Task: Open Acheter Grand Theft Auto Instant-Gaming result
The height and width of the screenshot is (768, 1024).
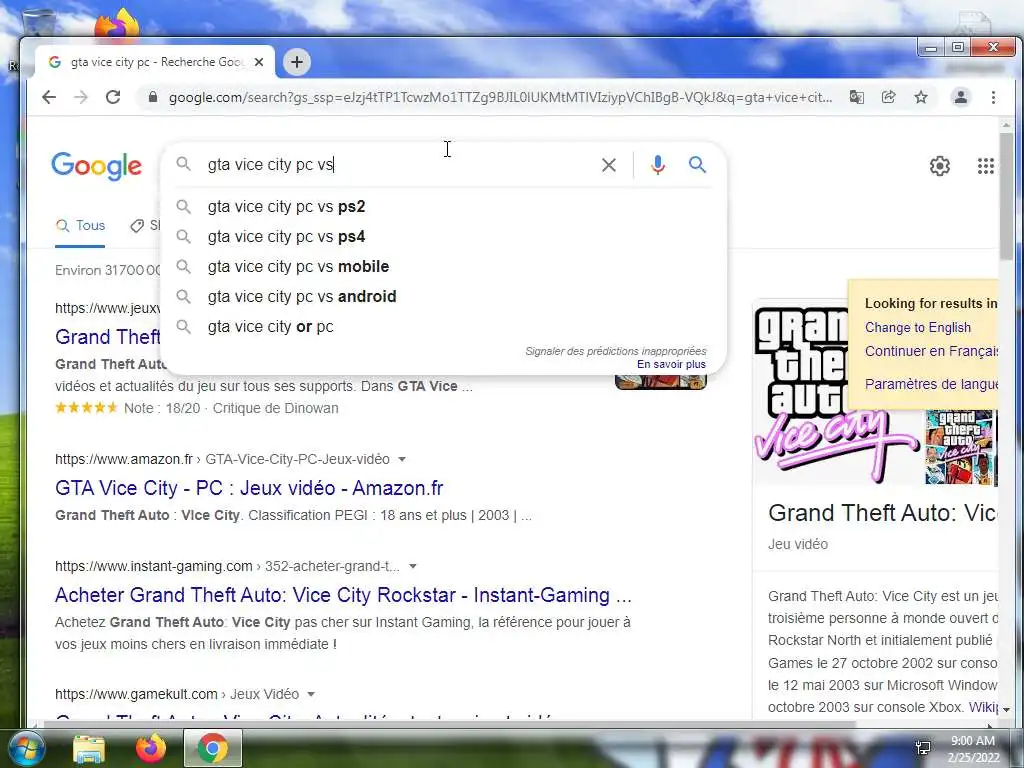Action: coord(343,595)
